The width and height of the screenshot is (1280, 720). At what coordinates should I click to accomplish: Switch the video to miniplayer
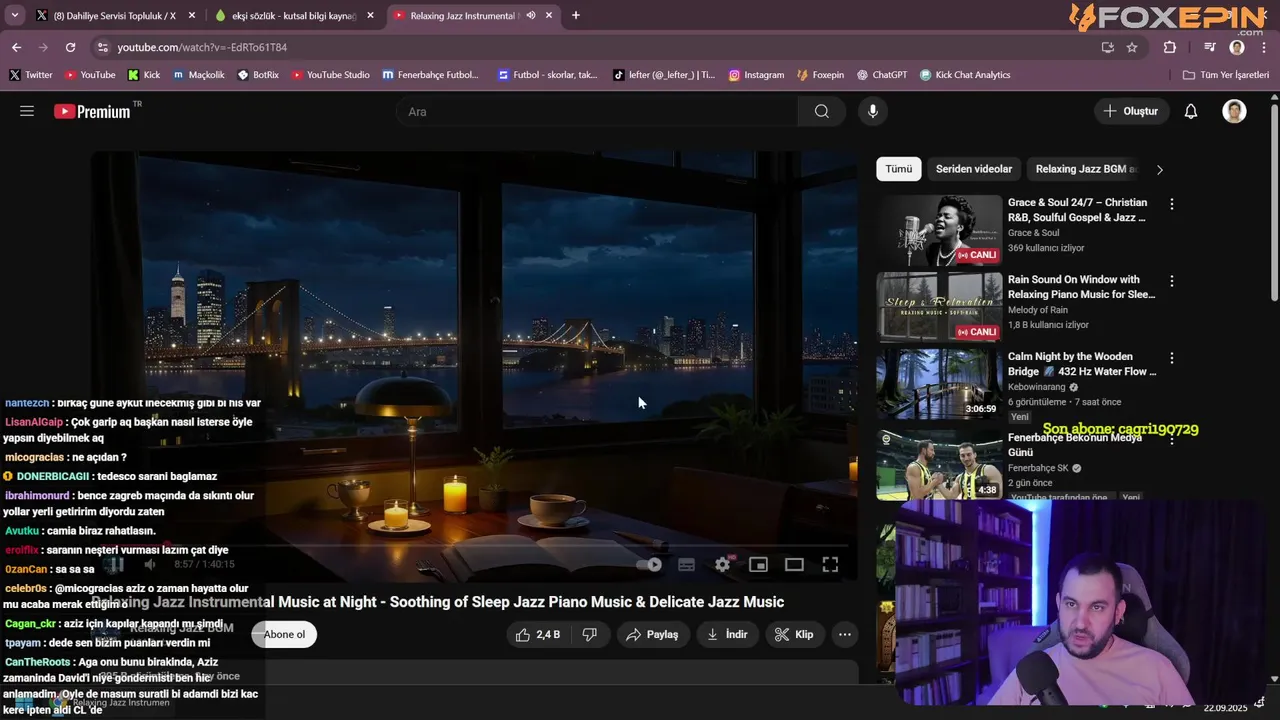tap(758, 565)
